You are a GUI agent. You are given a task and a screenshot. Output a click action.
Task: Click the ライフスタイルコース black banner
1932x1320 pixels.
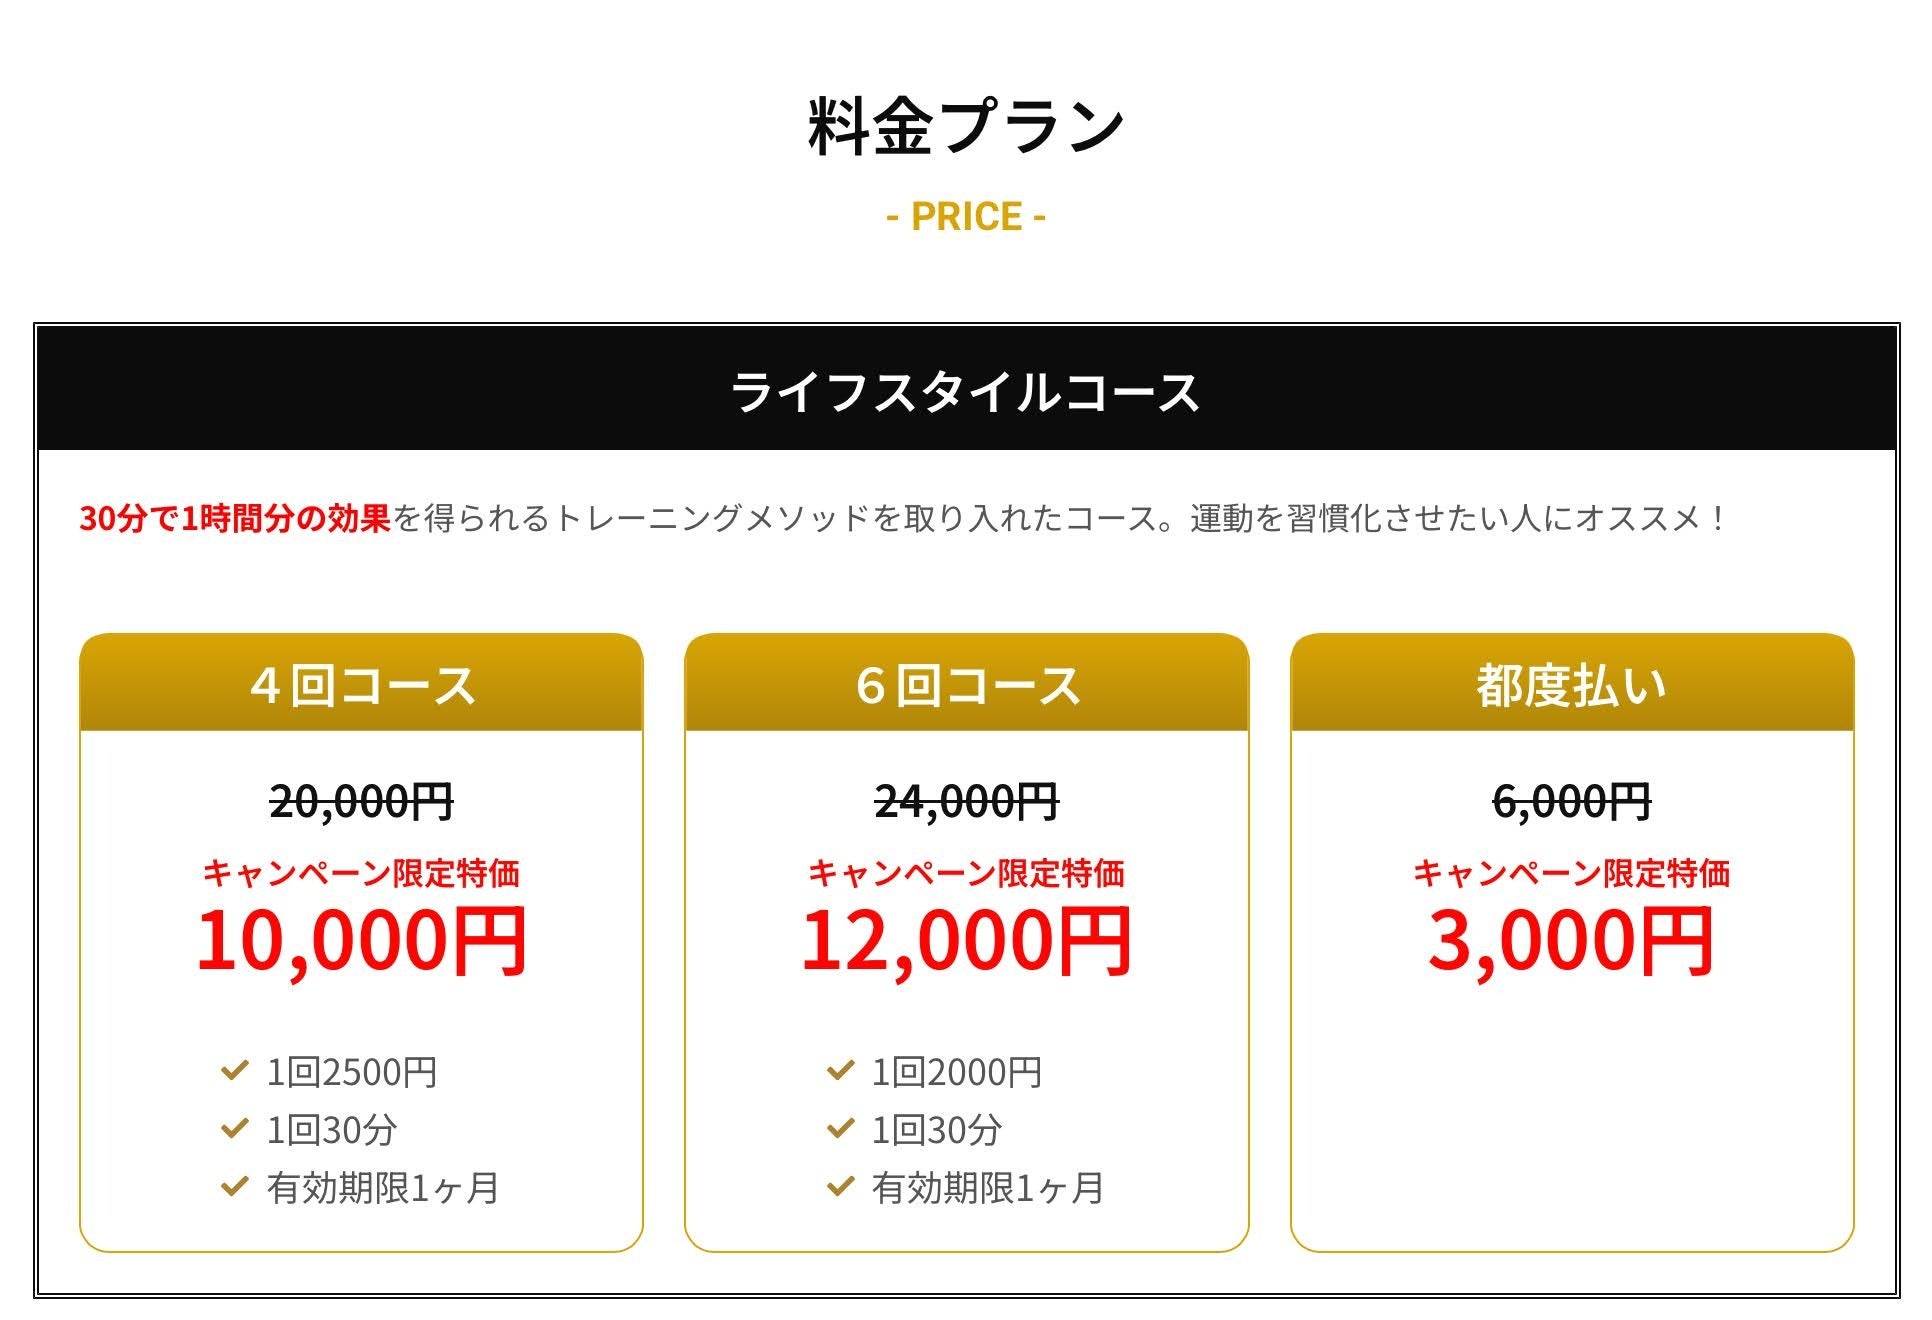pyautogui.click(x=966, y=391)
